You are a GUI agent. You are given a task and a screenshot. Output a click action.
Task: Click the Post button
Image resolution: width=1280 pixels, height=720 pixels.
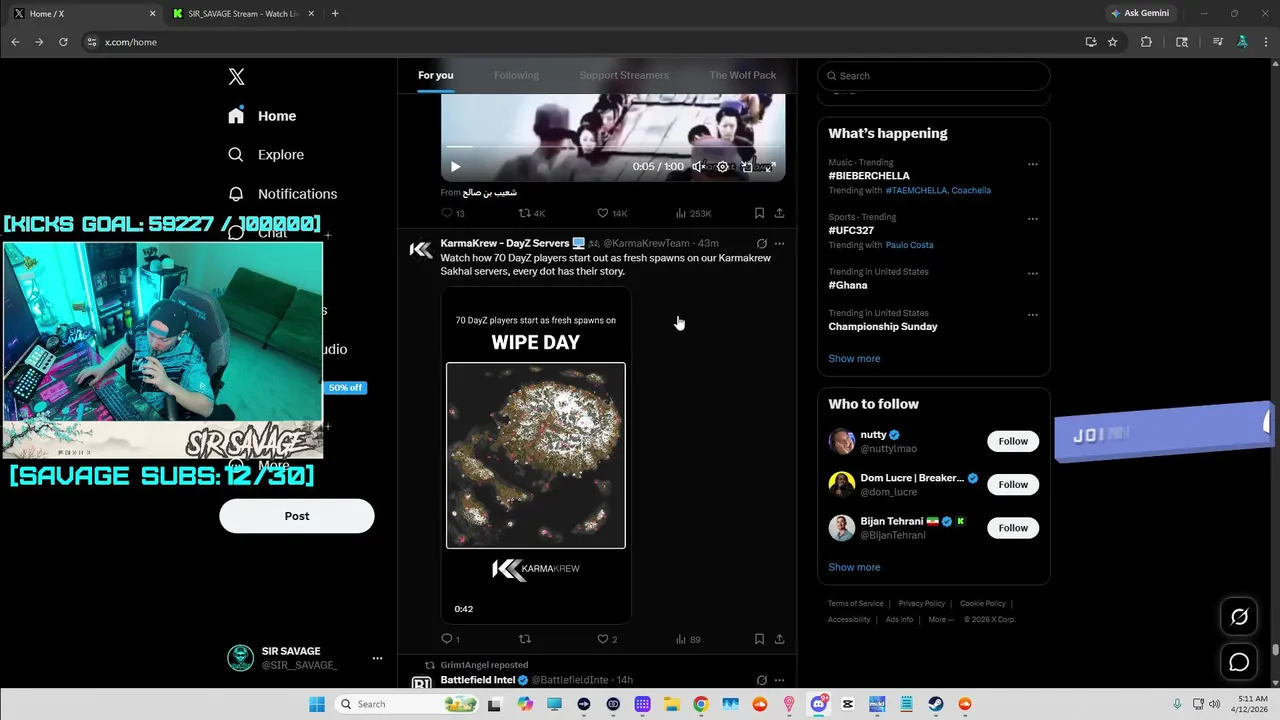point(297,516)
